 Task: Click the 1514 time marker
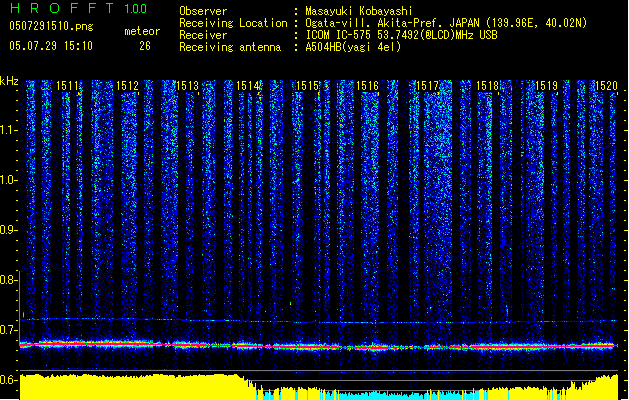[248, 86]
